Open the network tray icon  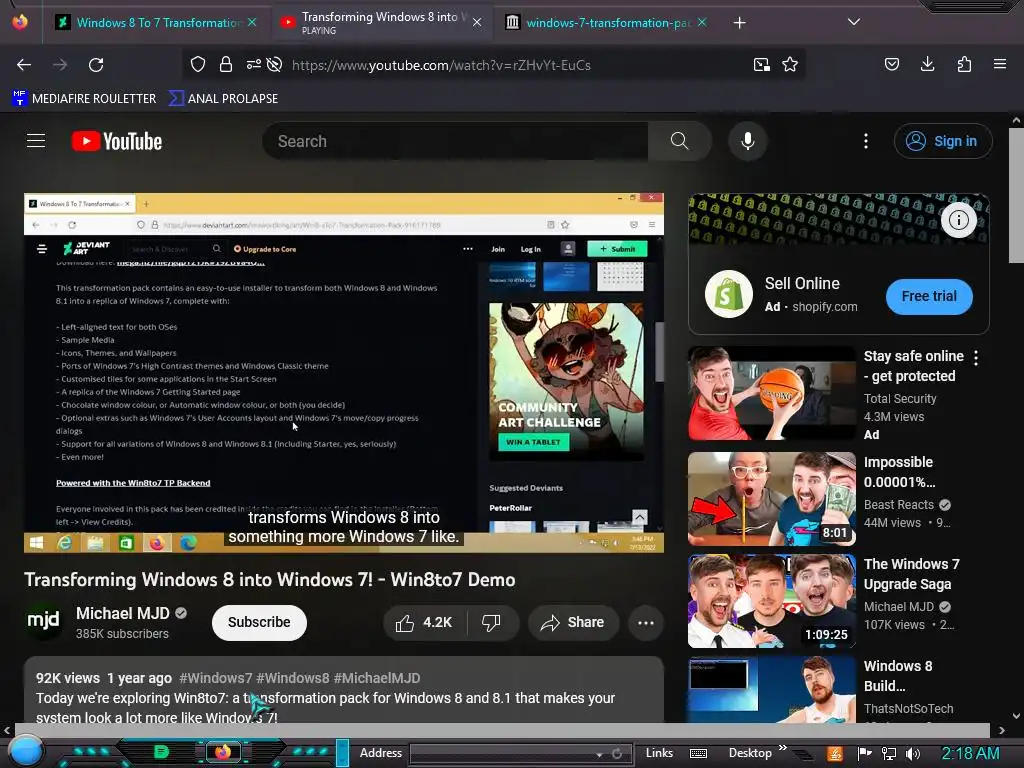889,754
